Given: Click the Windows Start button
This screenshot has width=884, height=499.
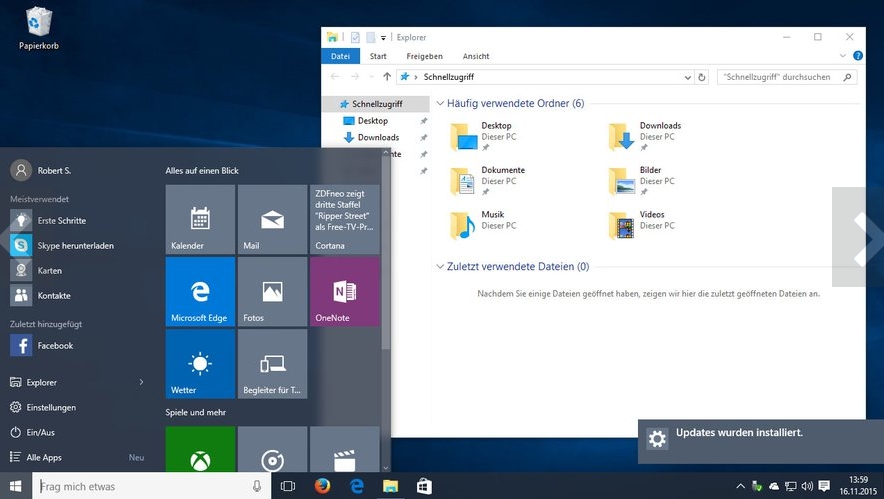Looking at the screenshot, I should click(16, 485).
